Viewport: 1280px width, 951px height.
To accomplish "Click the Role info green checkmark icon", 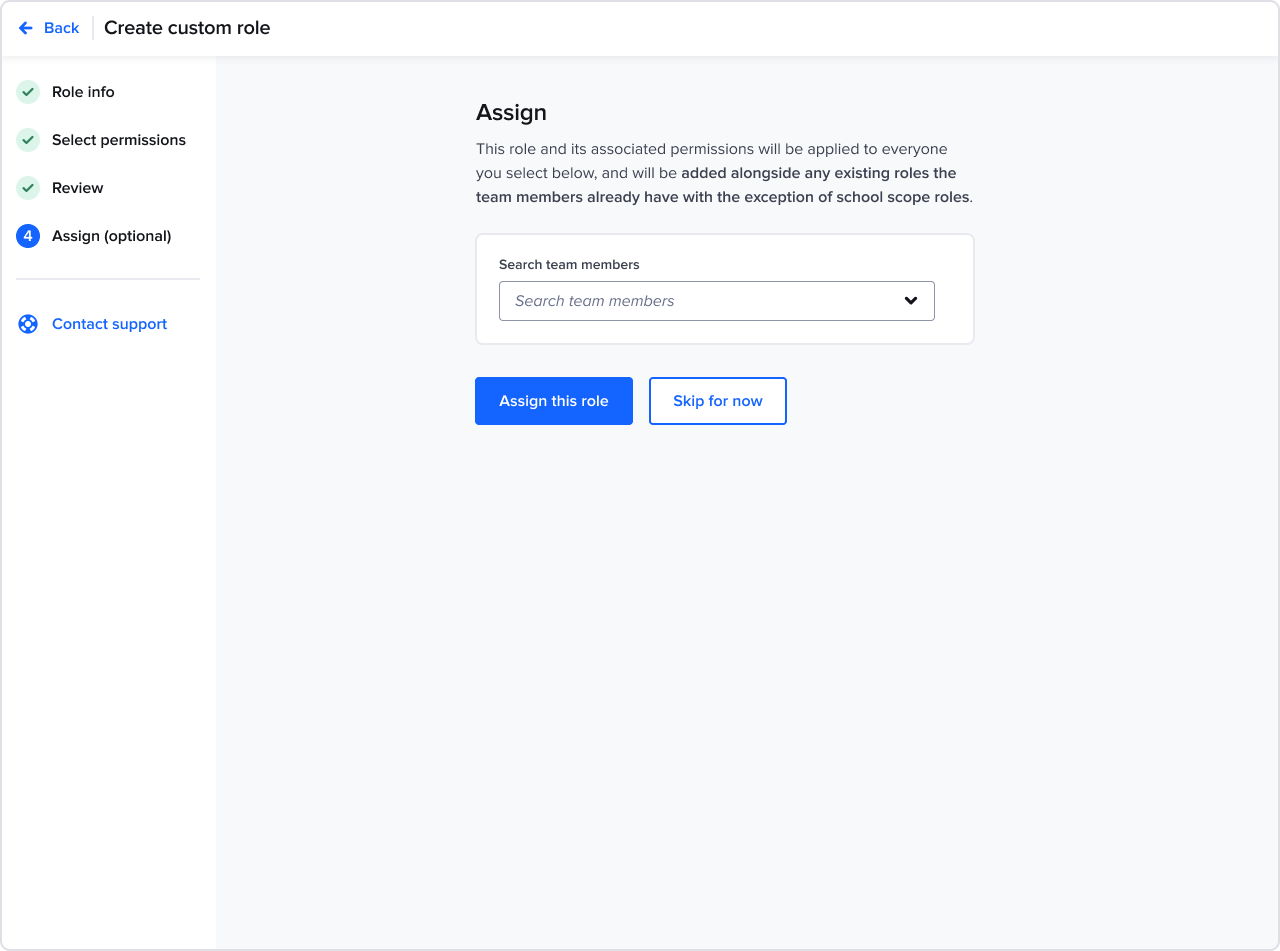I will click(28, 92).
